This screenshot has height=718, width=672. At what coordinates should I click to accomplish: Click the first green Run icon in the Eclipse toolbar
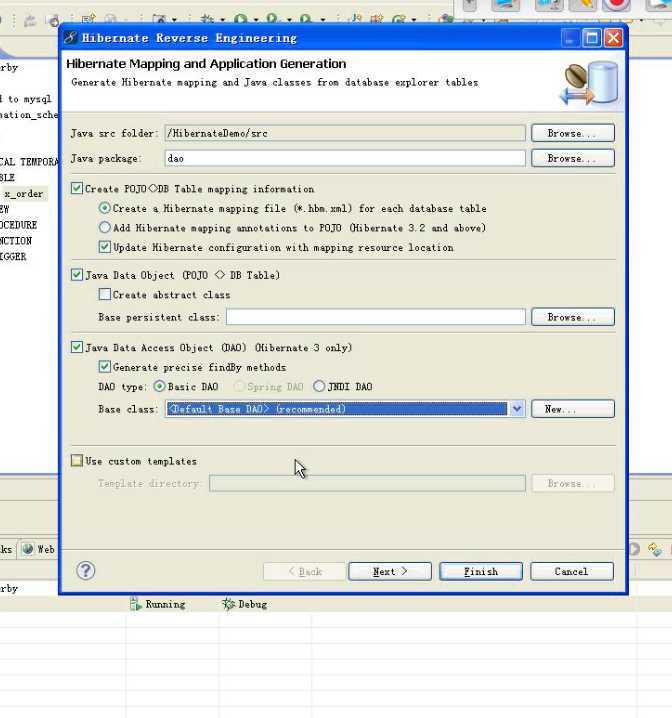[240, 20]
